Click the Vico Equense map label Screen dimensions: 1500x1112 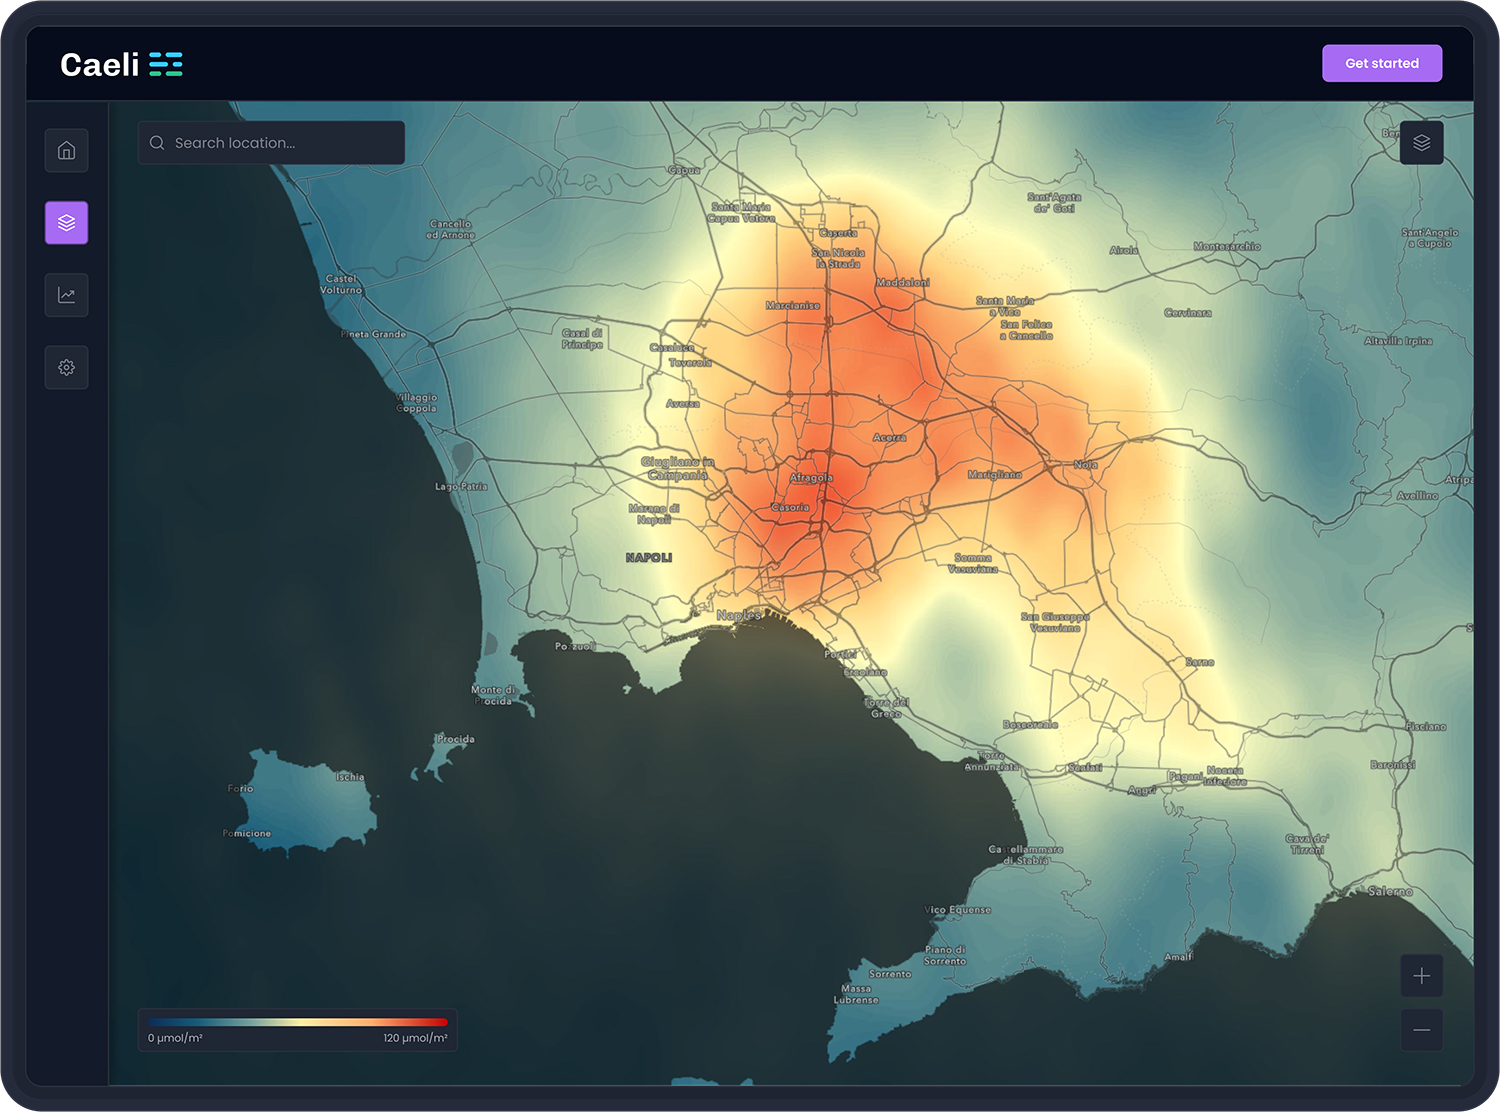(958, 910)
